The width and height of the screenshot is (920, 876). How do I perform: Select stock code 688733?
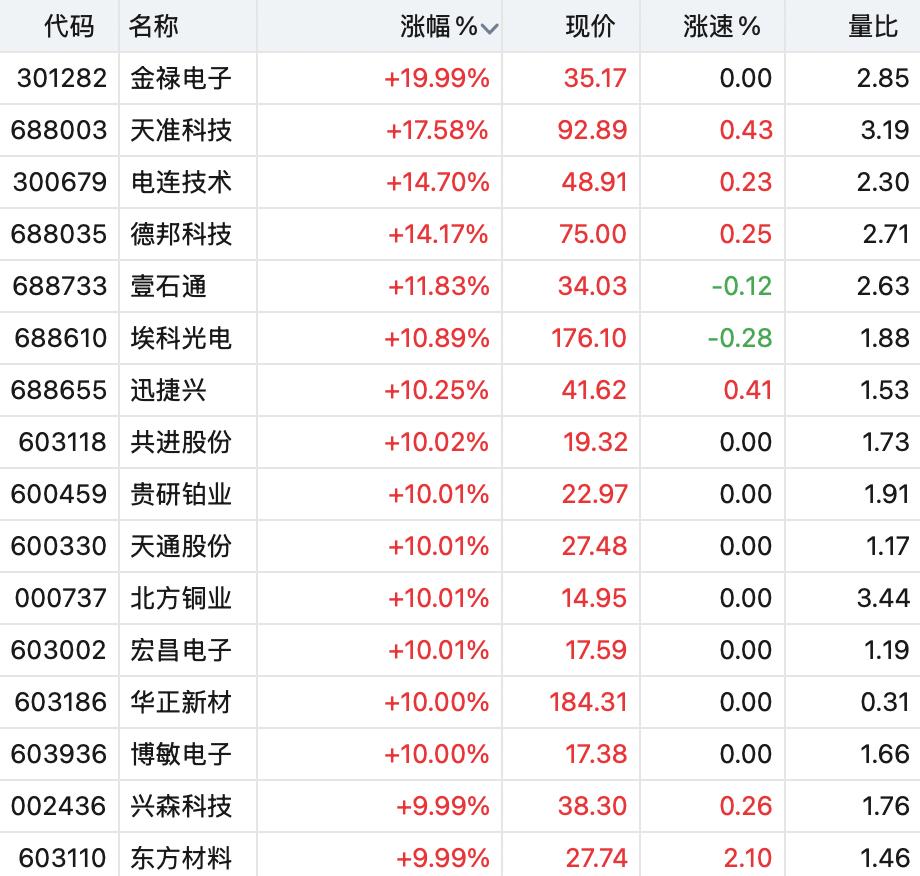tap(59, 286)
